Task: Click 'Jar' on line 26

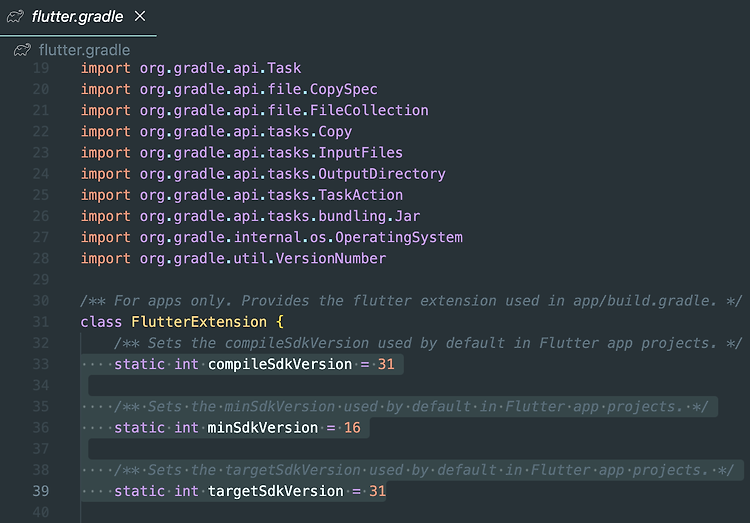Action: click(x=408, y=216)
